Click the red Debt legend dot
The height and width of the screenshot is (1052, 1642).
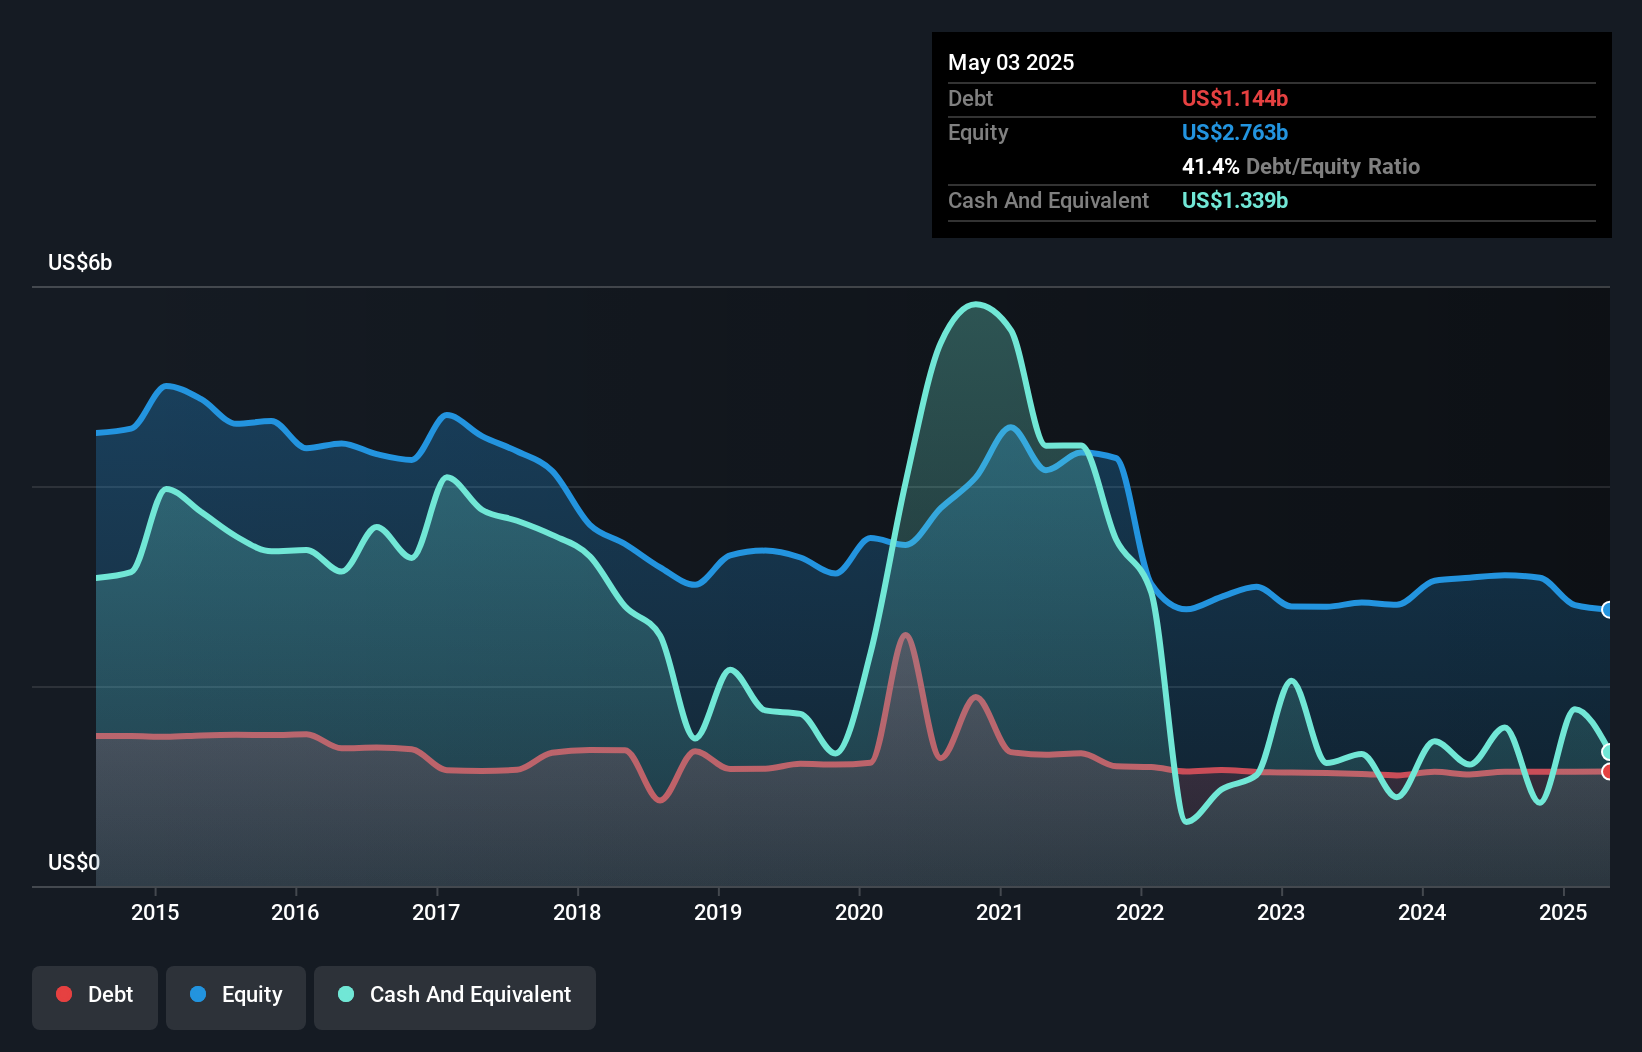(x=64, y=994)
